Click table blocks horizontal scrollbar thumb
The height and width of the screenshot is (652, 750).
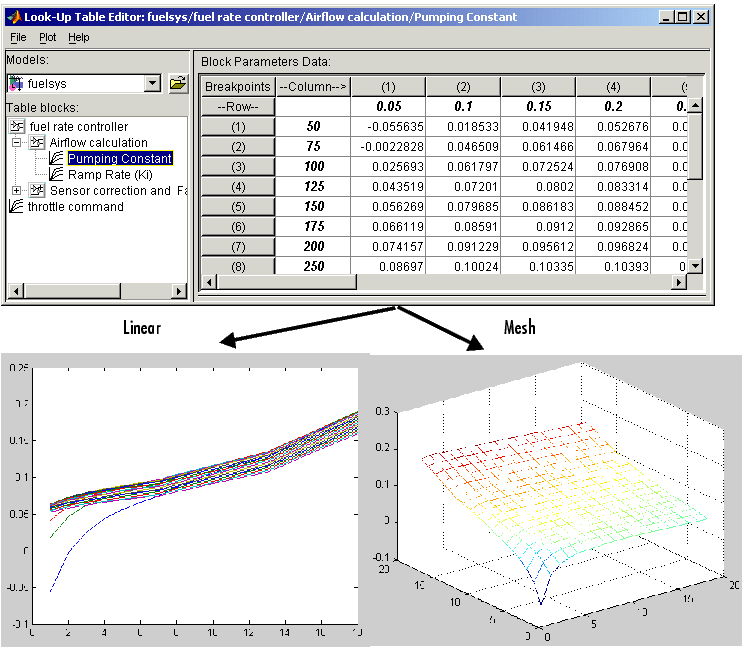click(73, 290)
